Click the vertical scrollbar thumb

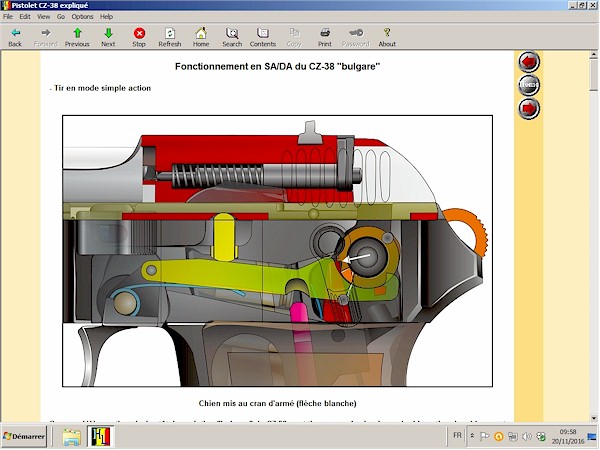(593, 75)
